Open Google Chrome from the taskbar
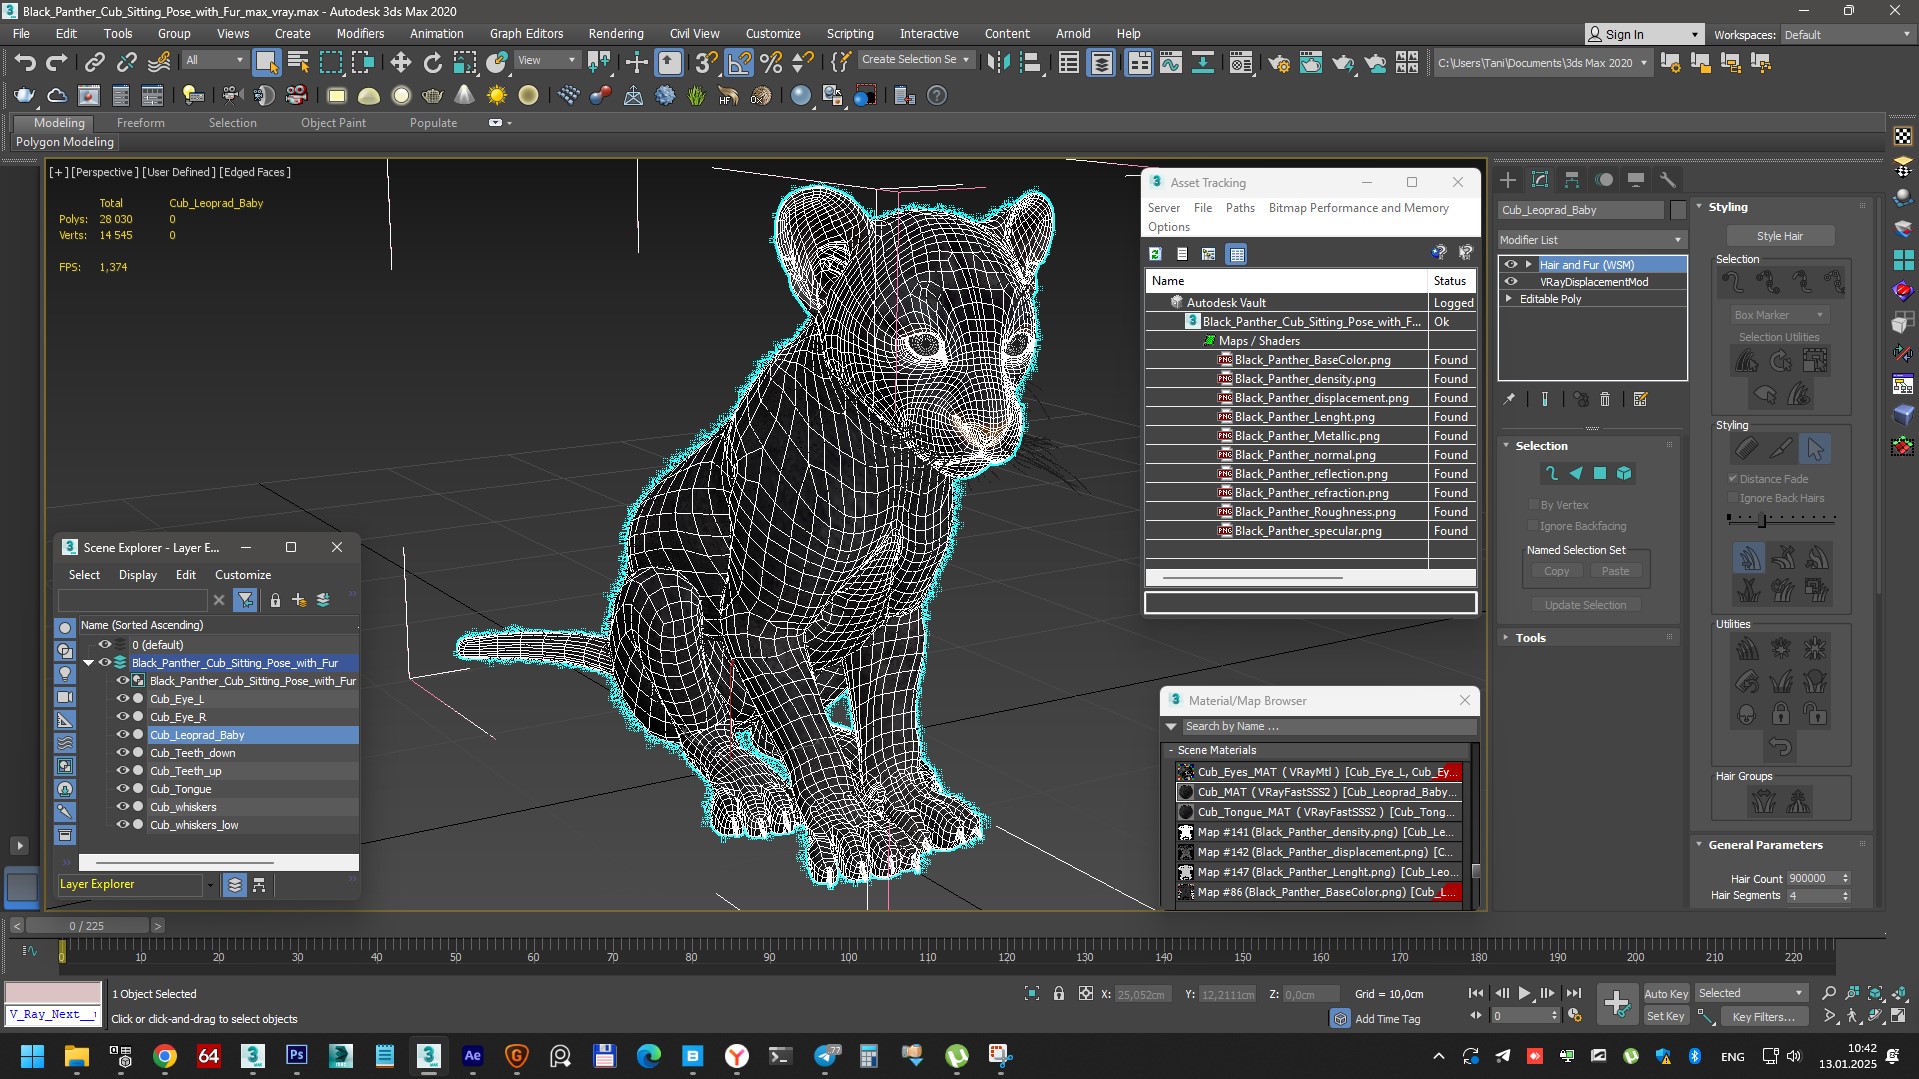 [165, 1055]
